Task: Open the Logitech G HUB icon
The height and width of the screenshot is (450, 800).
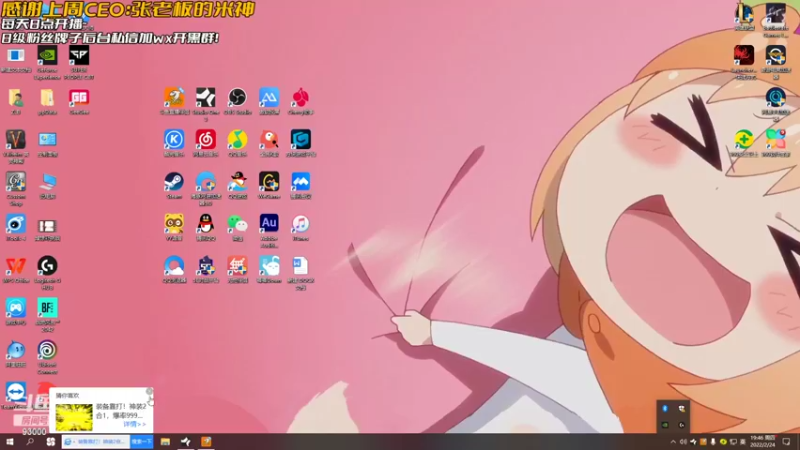Action: coord(47,266)
